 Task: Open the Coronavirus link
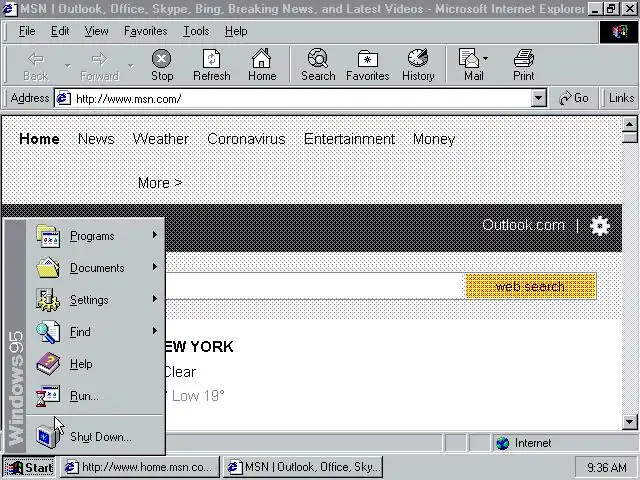coord(246,139)
